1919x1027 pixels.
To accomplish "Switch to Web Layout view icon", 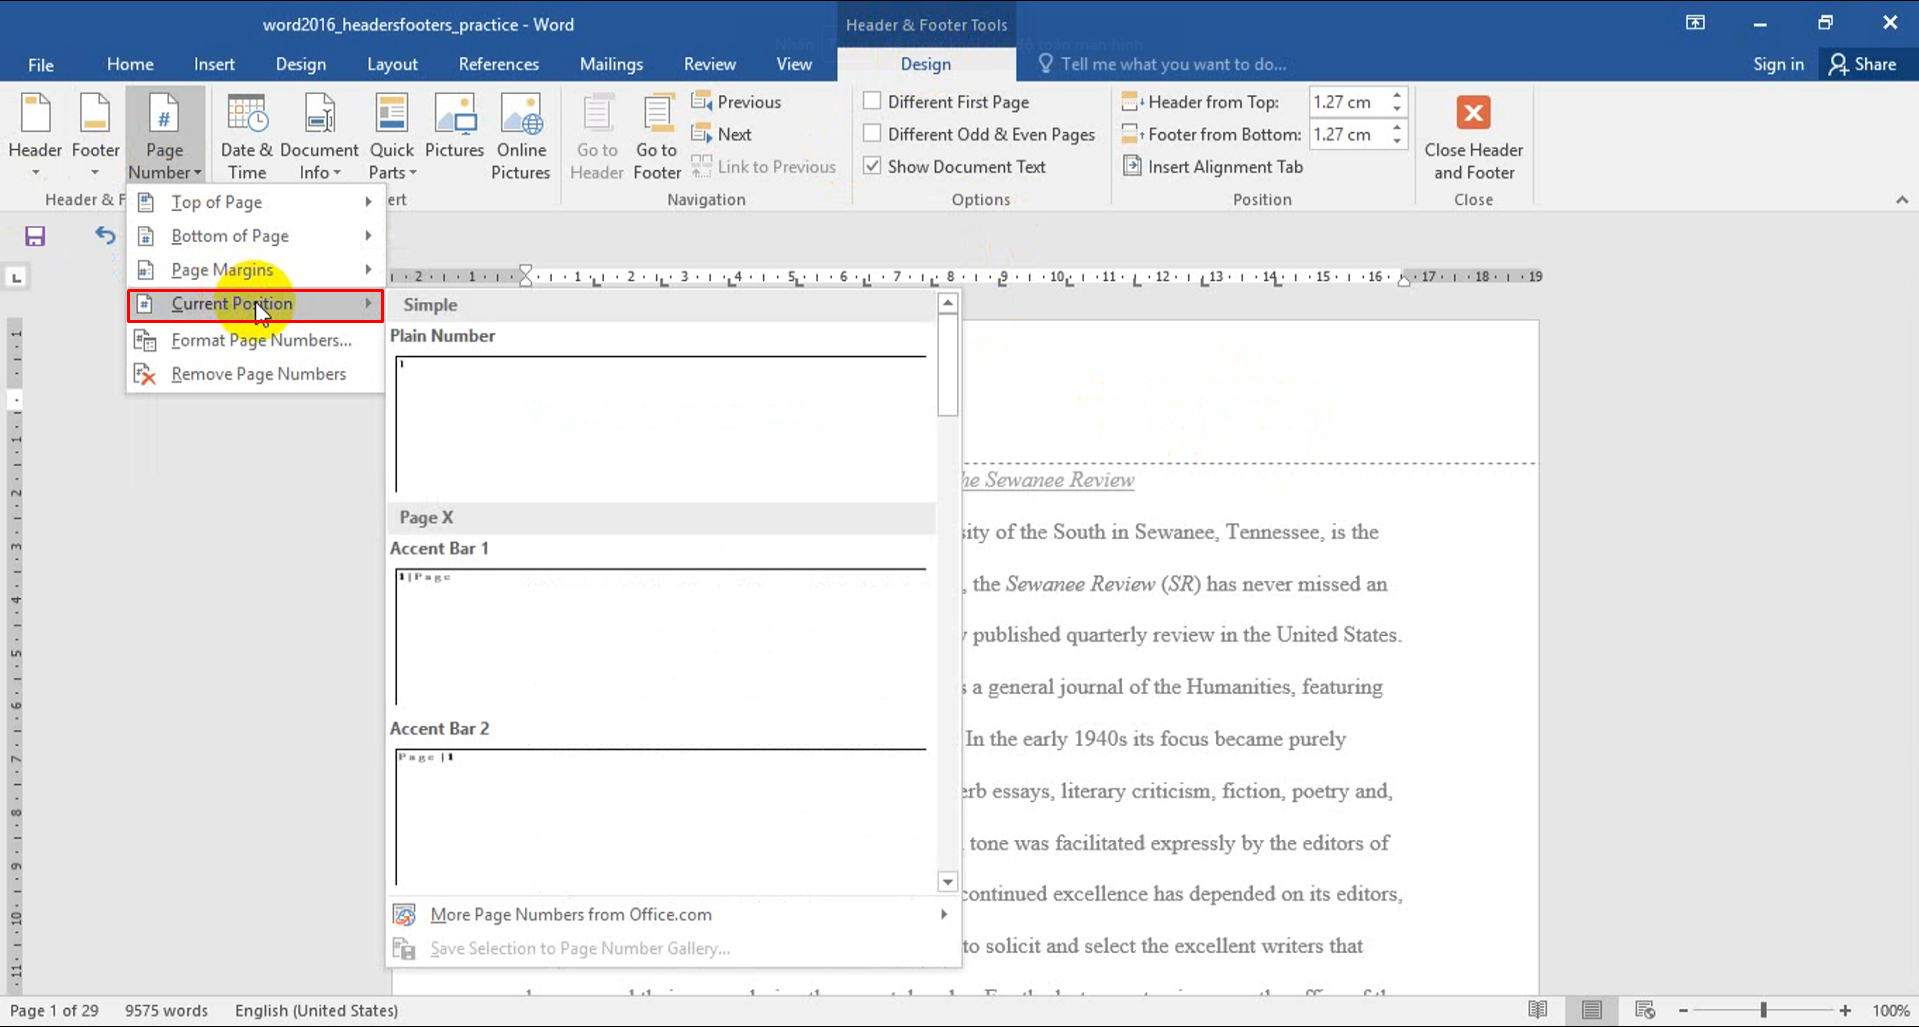I will 1645,1010.
